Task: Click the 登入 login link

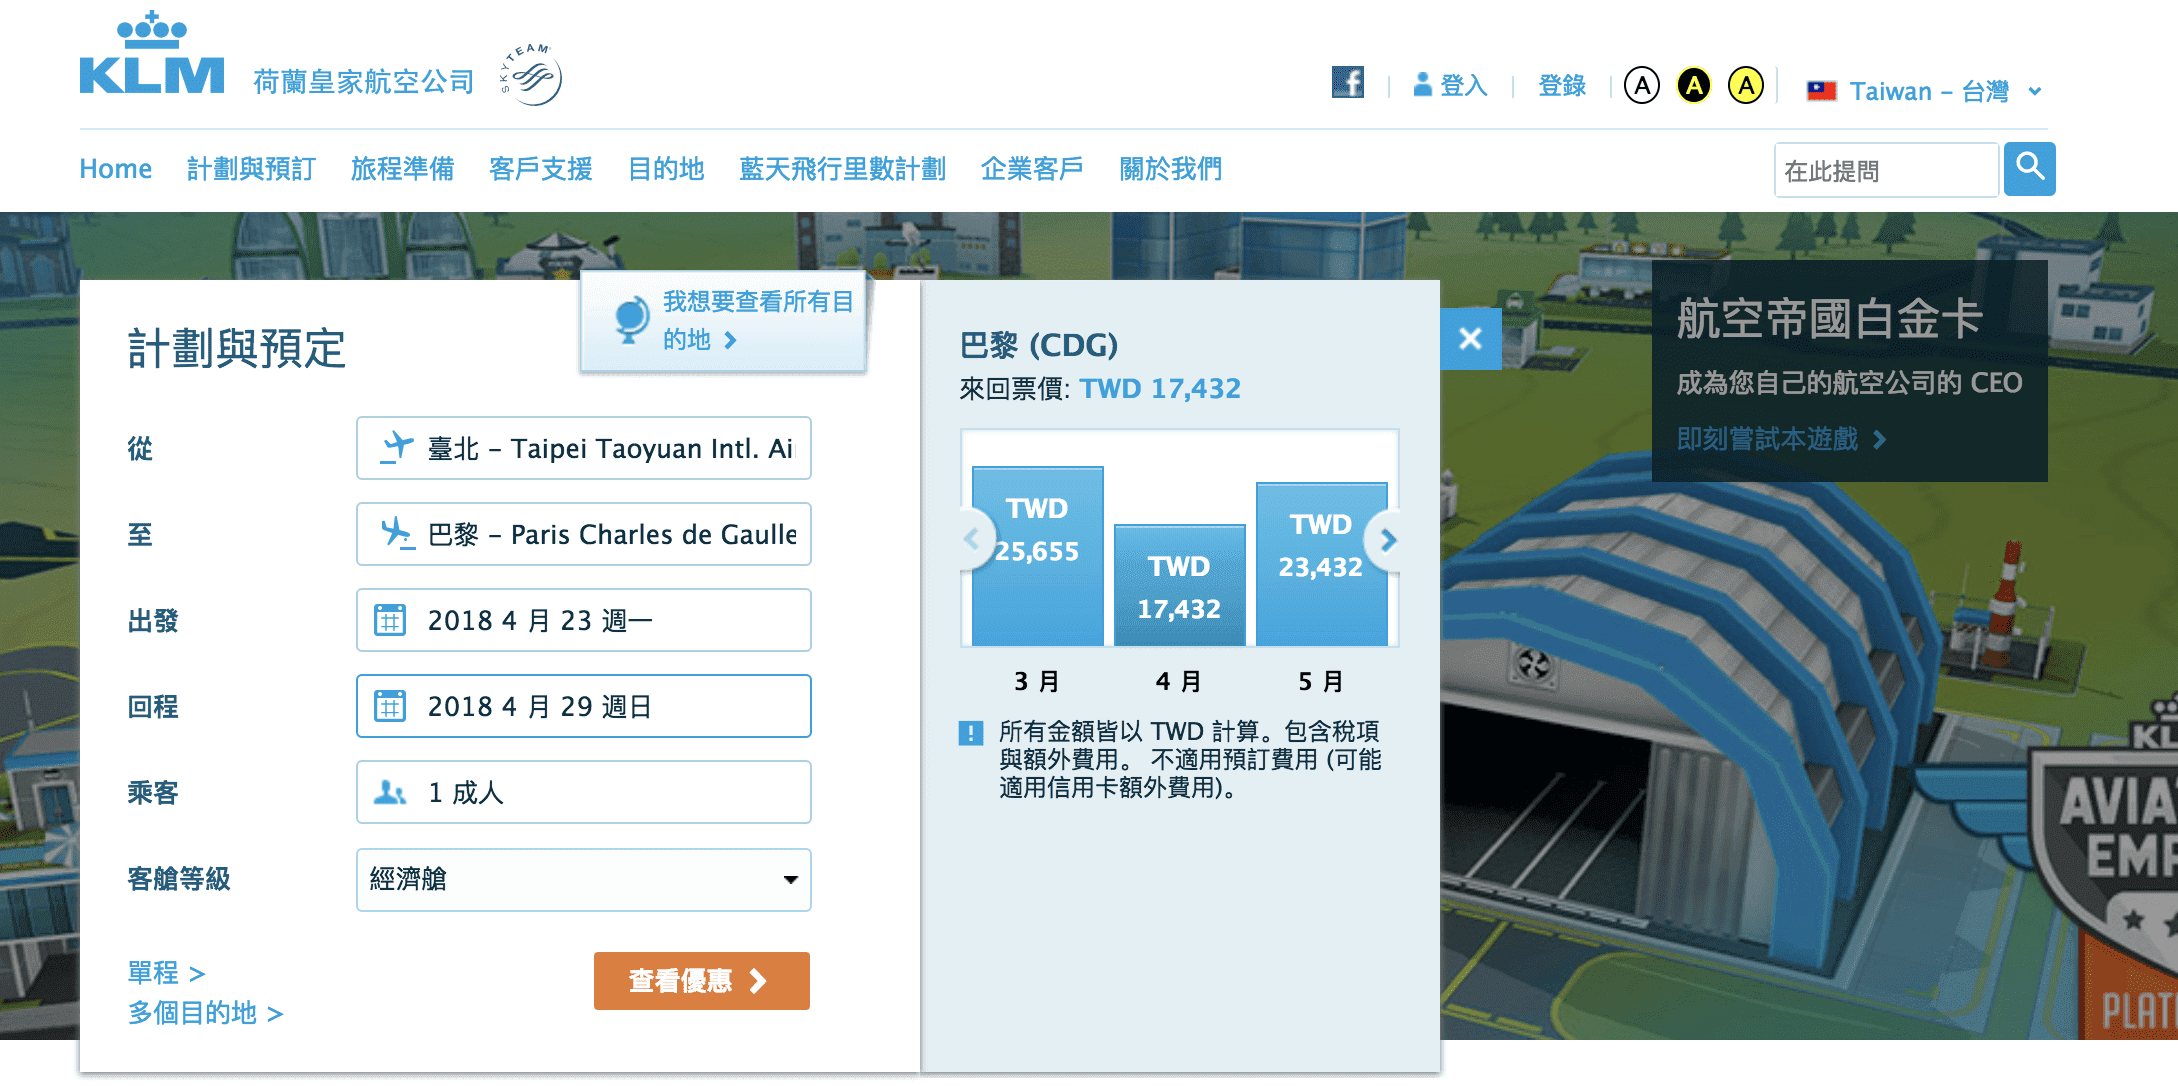Action: (1450, 86)
